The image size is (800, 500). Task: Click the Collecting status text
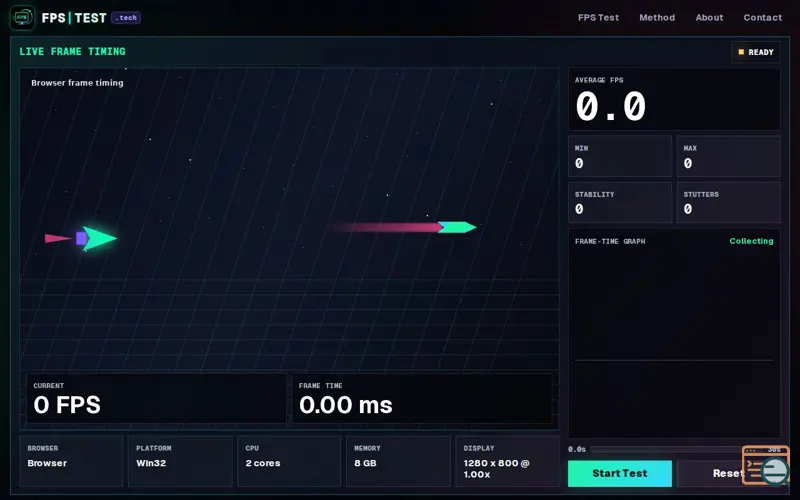click(x=751, y=241)
